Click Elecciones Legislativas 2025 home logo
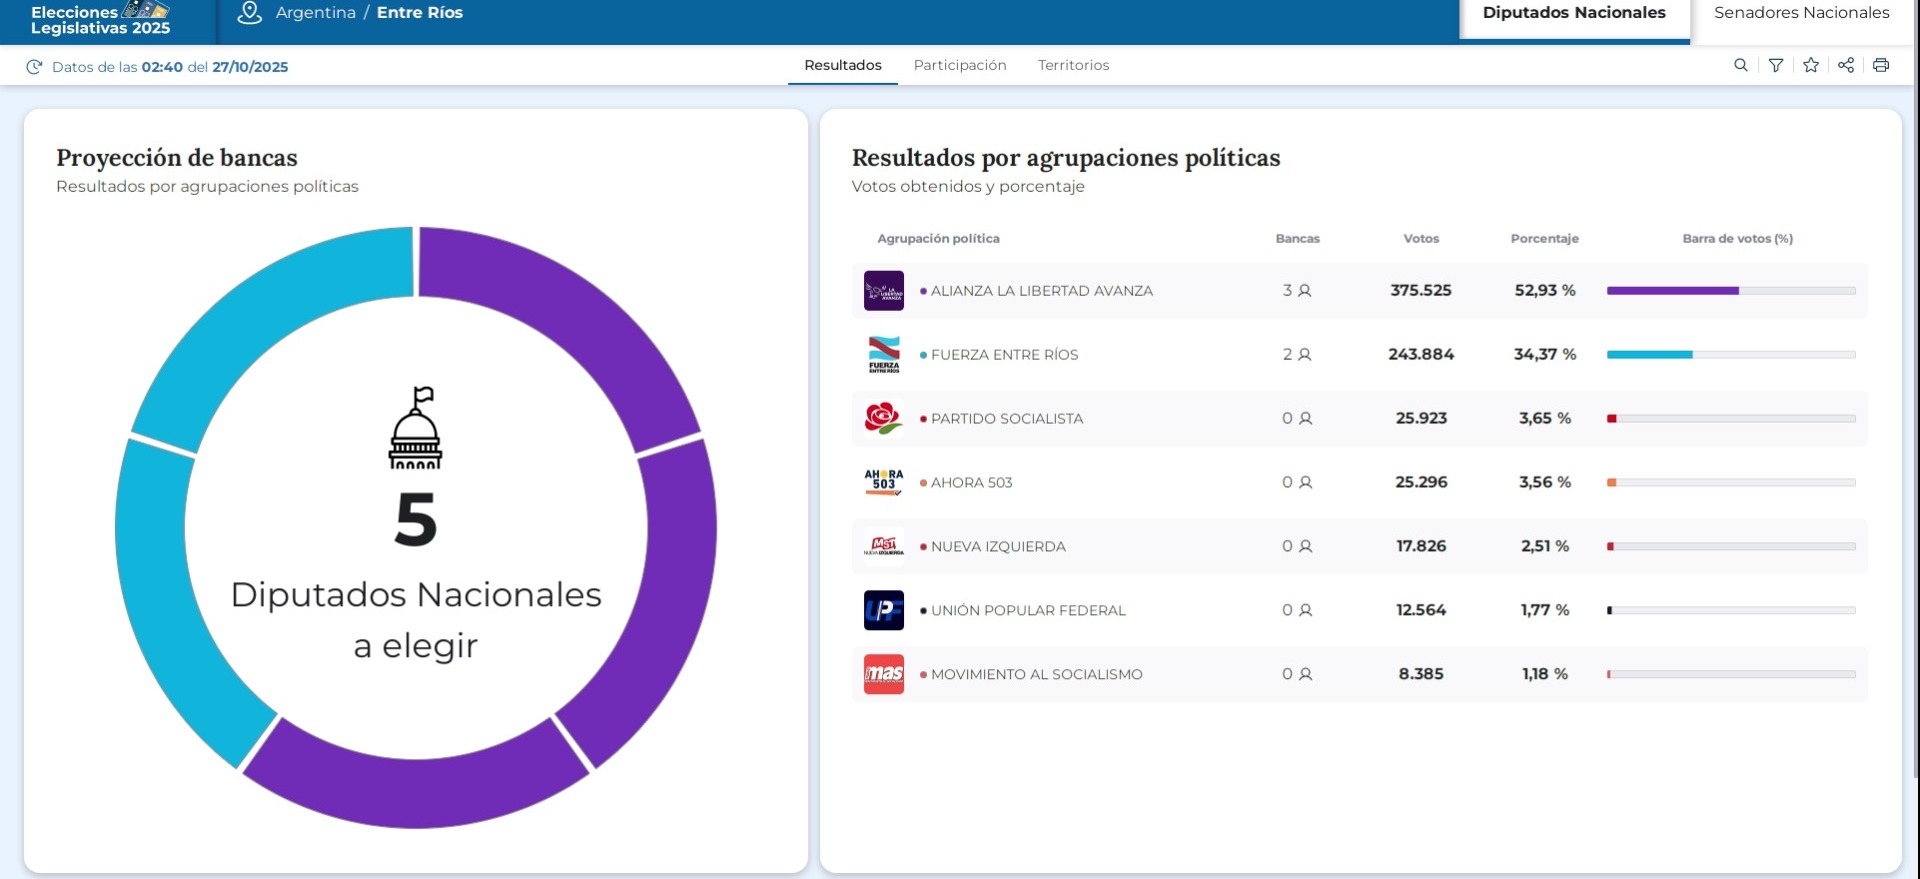 pos(100,20)
